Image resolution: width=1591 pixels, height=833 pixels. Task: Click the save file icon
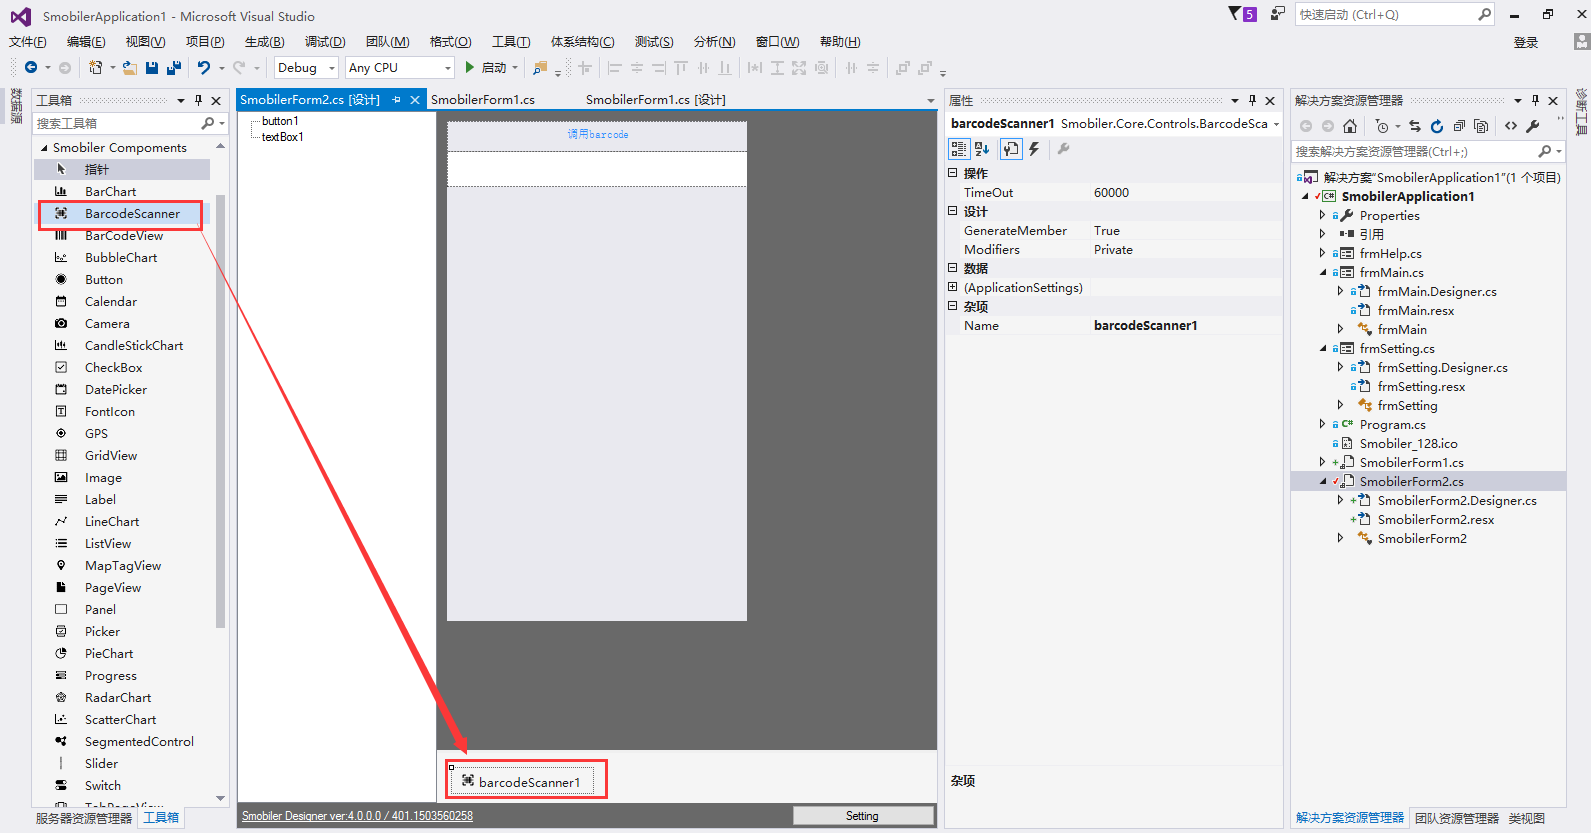click(152, 67)
